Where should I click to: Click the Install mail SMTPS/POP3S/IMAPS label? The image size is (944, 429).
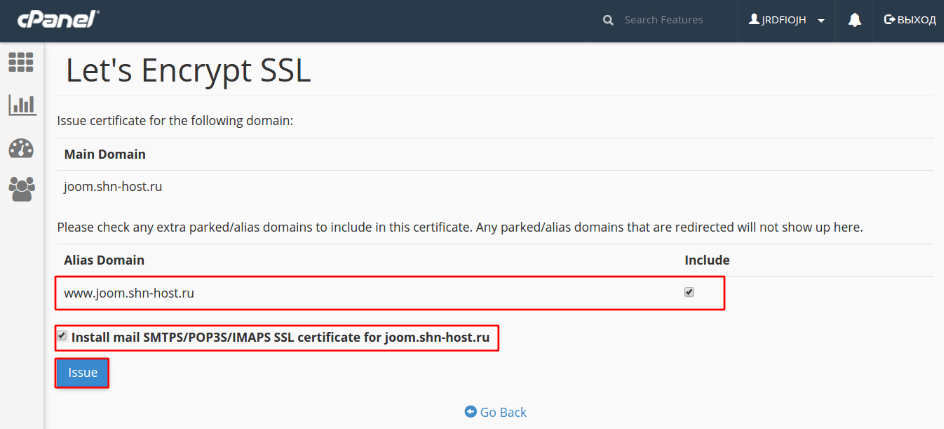click(280, 338)
